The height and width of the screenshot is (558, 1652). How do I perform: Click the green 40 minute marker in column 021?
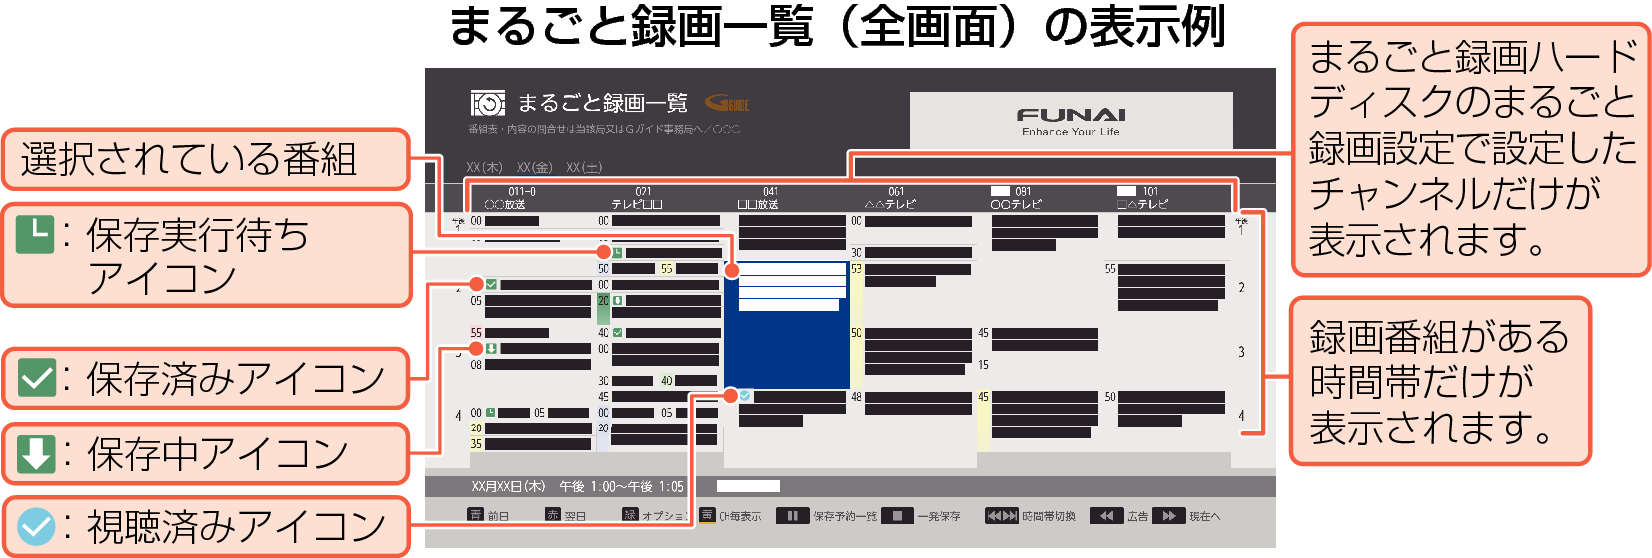666,381
